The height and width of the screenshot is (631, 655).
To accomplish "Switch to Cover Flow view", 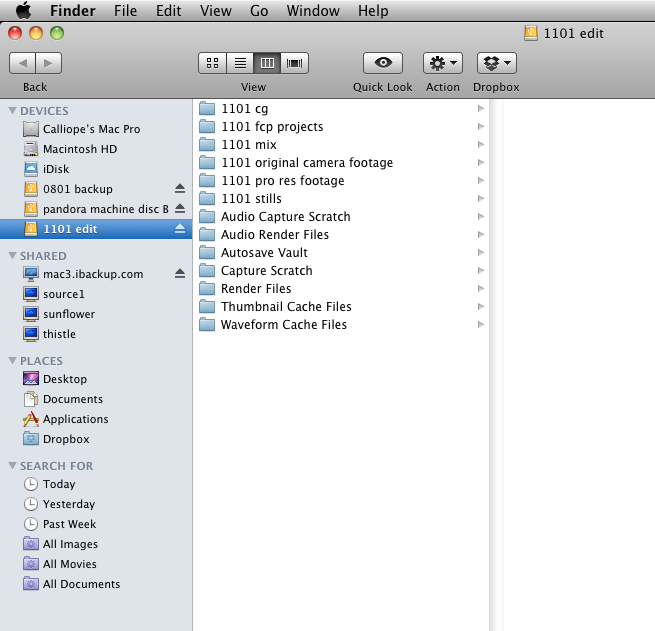I will click(295, 63).
